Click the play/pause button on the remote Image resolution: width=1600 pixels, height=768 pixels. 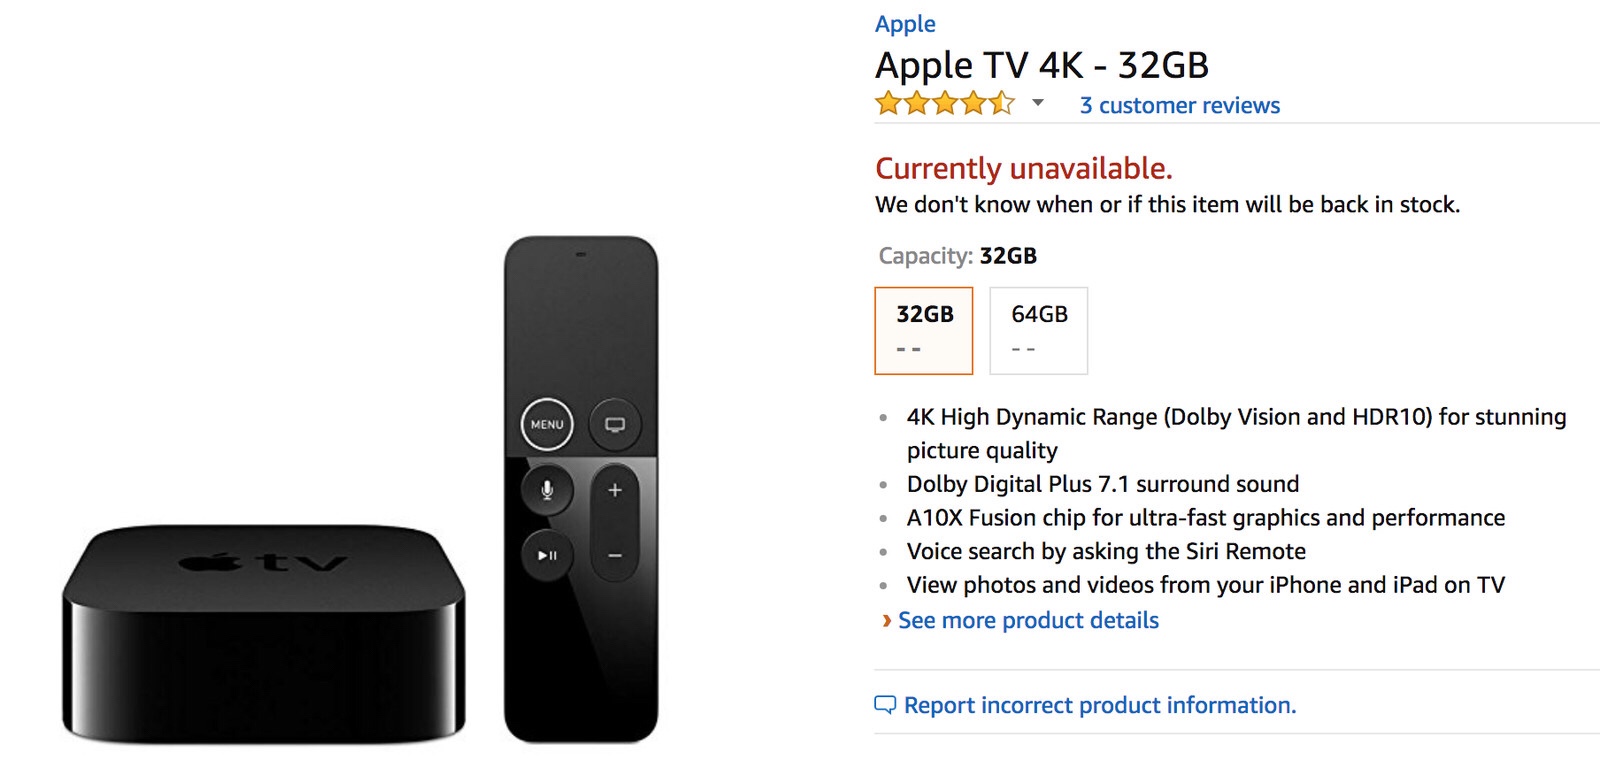tap(547, 555)
